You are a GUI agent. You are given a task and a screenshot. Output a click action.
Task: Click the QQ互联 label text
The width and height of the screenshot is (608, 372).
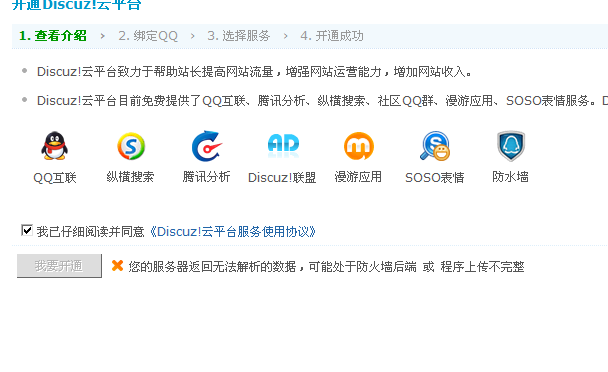pyautogui.click(x=55, y=178)
